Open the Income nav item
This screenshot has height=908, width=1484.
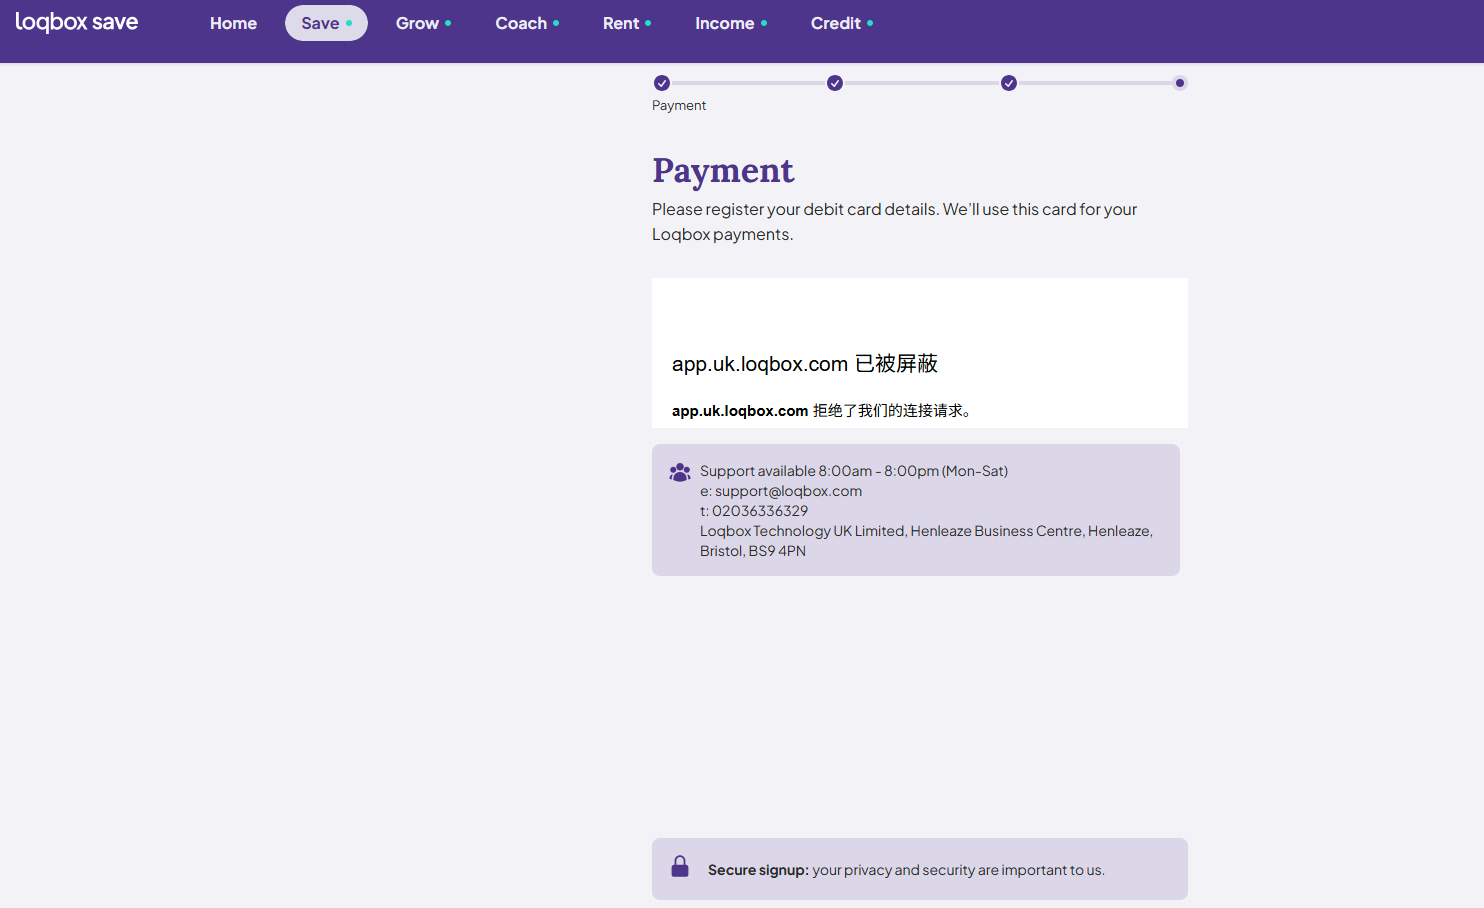tap(731, 23)
